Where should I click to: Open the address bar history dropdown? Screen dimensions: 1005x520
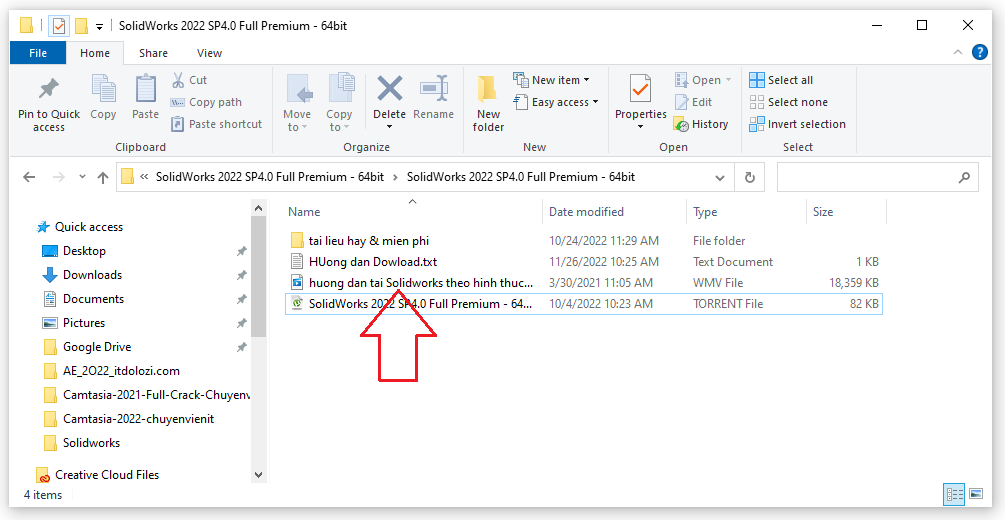tap(720, 178)
